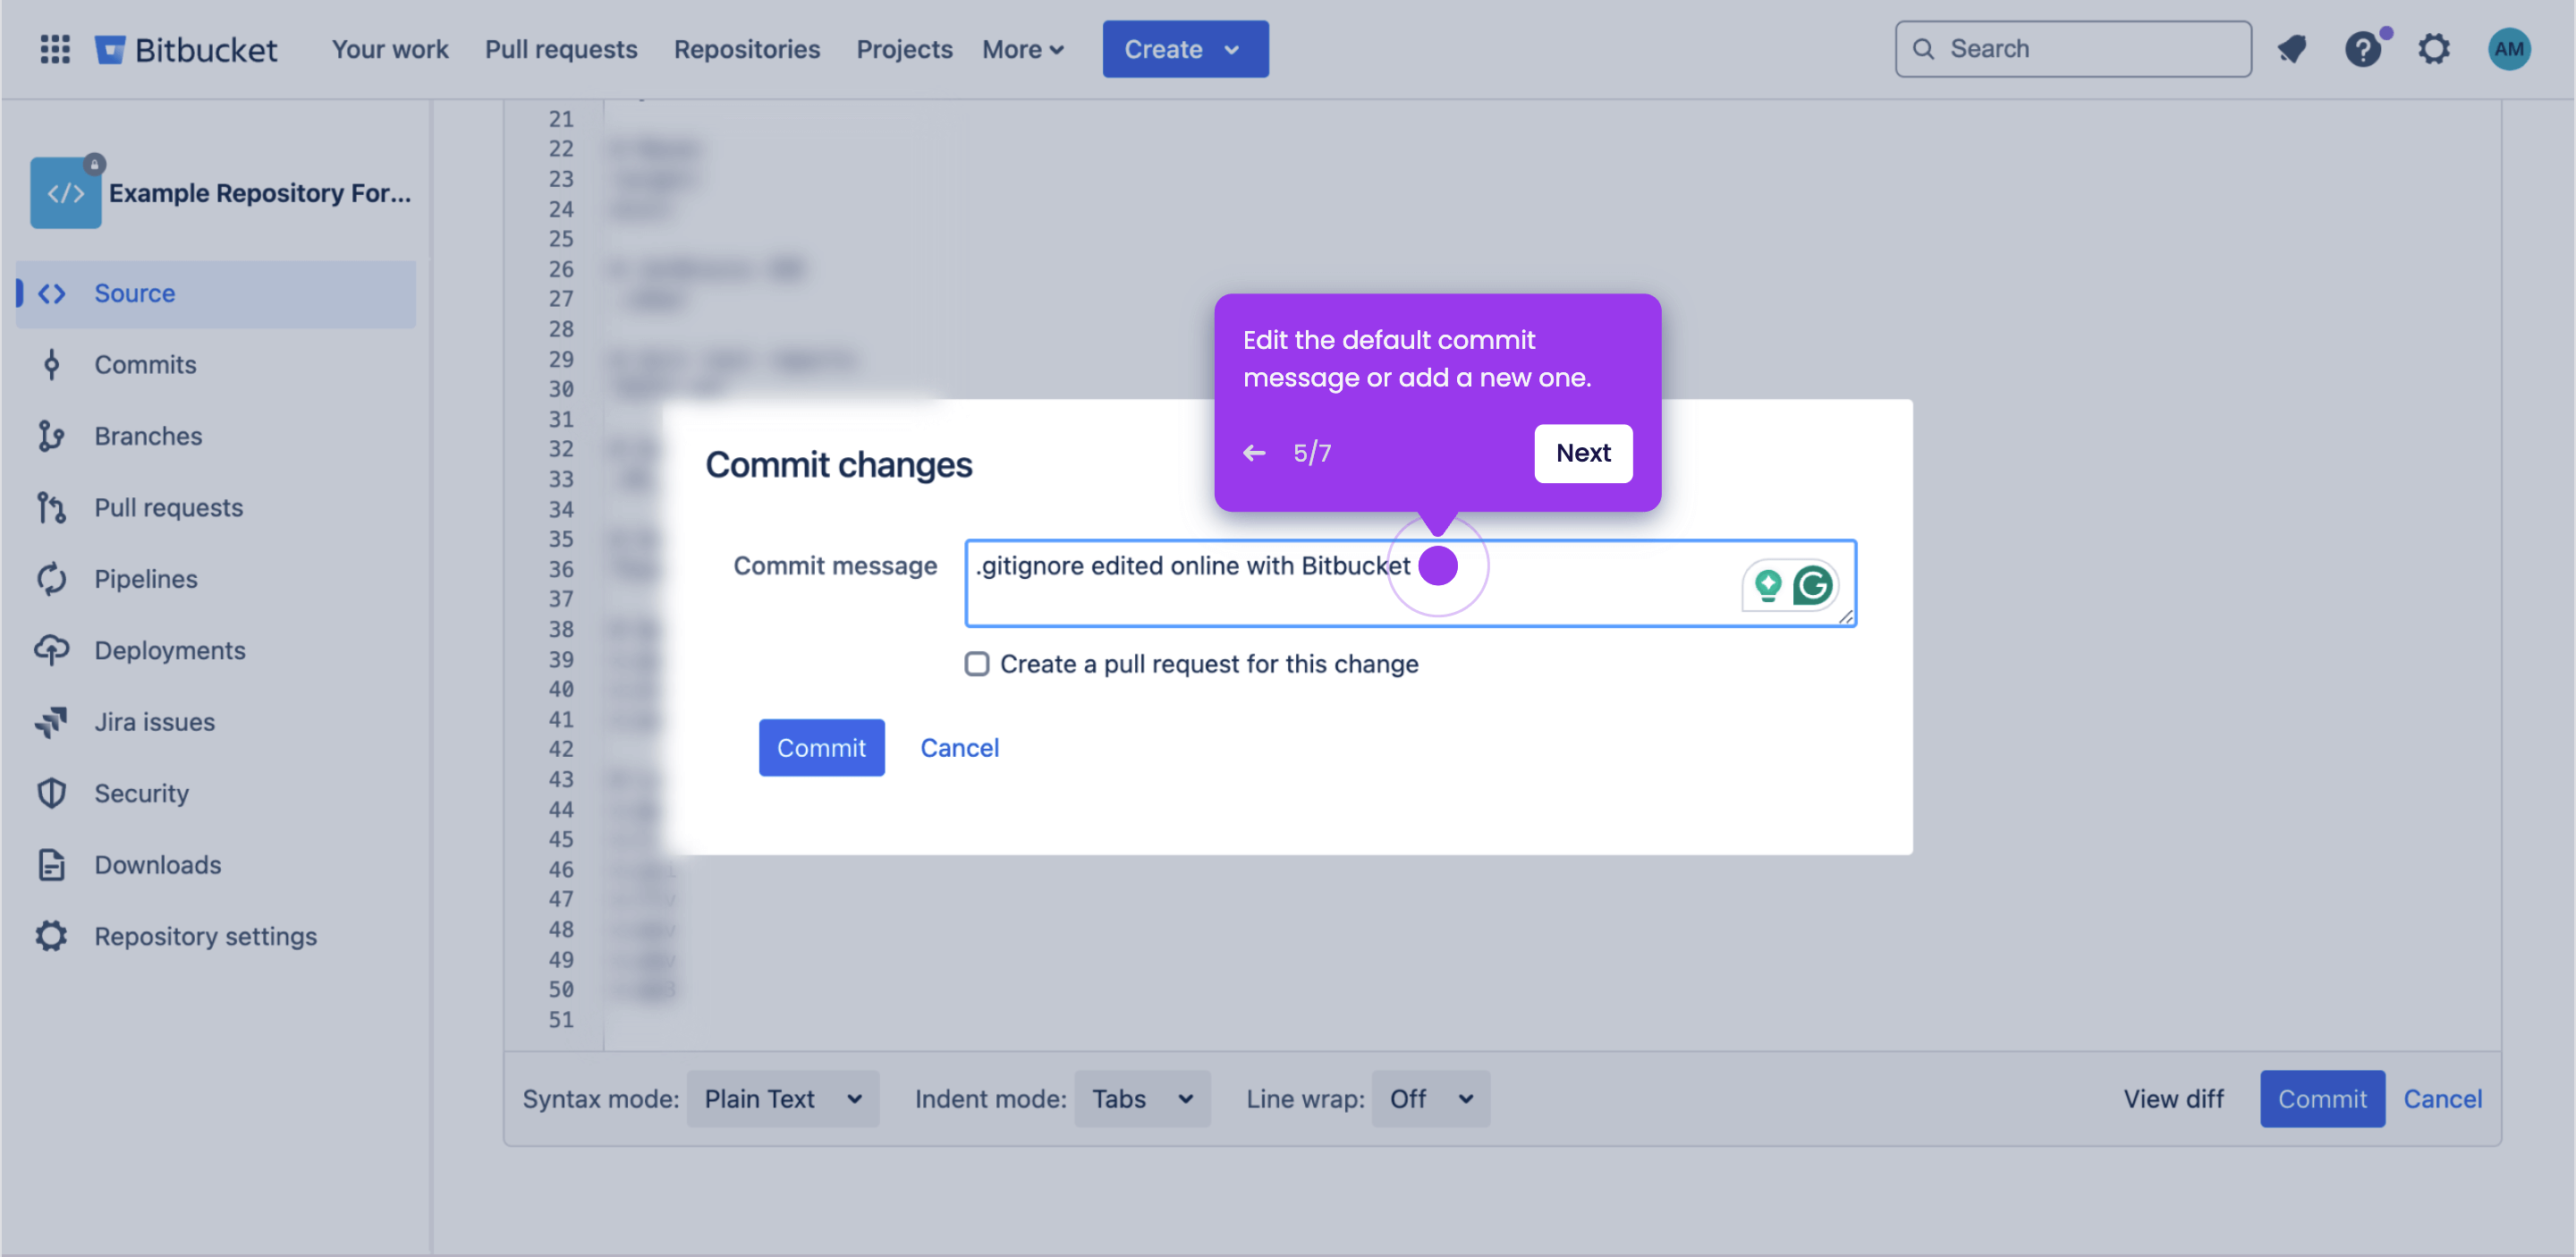Click the Search field in header
Viewport: 2576px width, 1257px height.
pos(2073,49)
